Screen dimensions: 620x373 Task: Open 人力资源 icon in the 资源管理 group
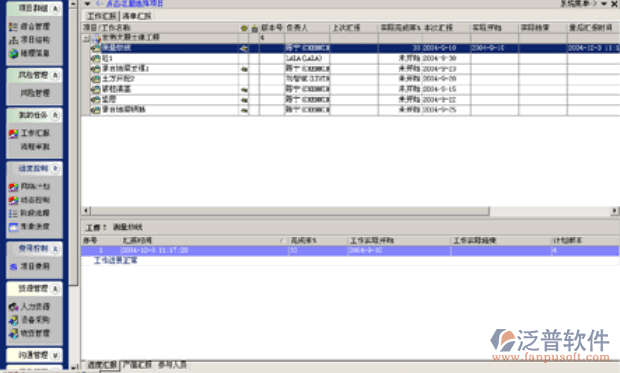(x=13, y=307)
